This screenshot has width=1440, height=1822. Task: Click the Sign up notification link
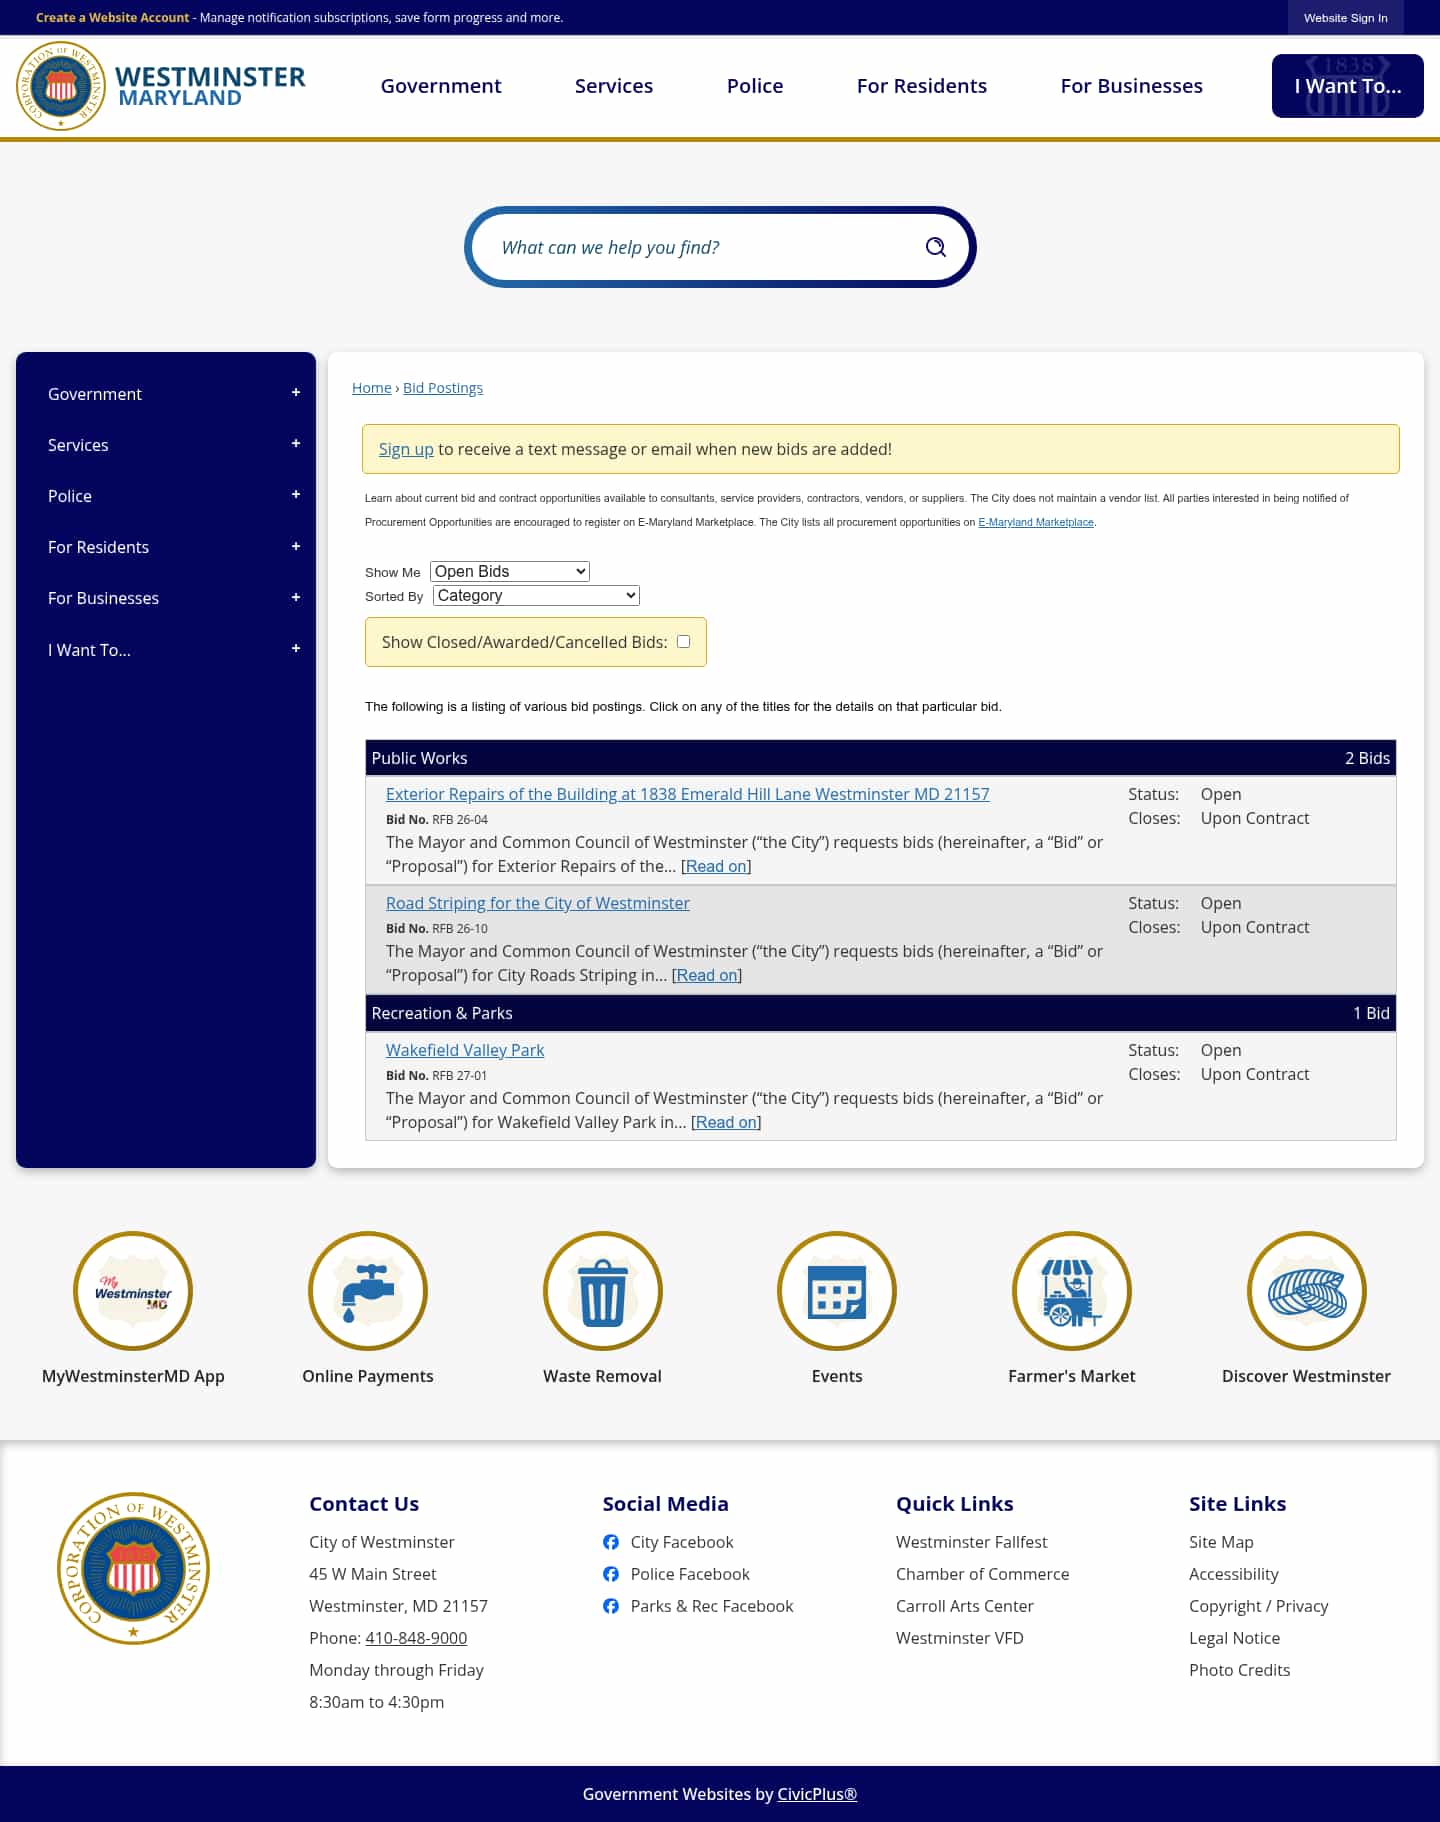pyautogui.click(x=406, y=450)
